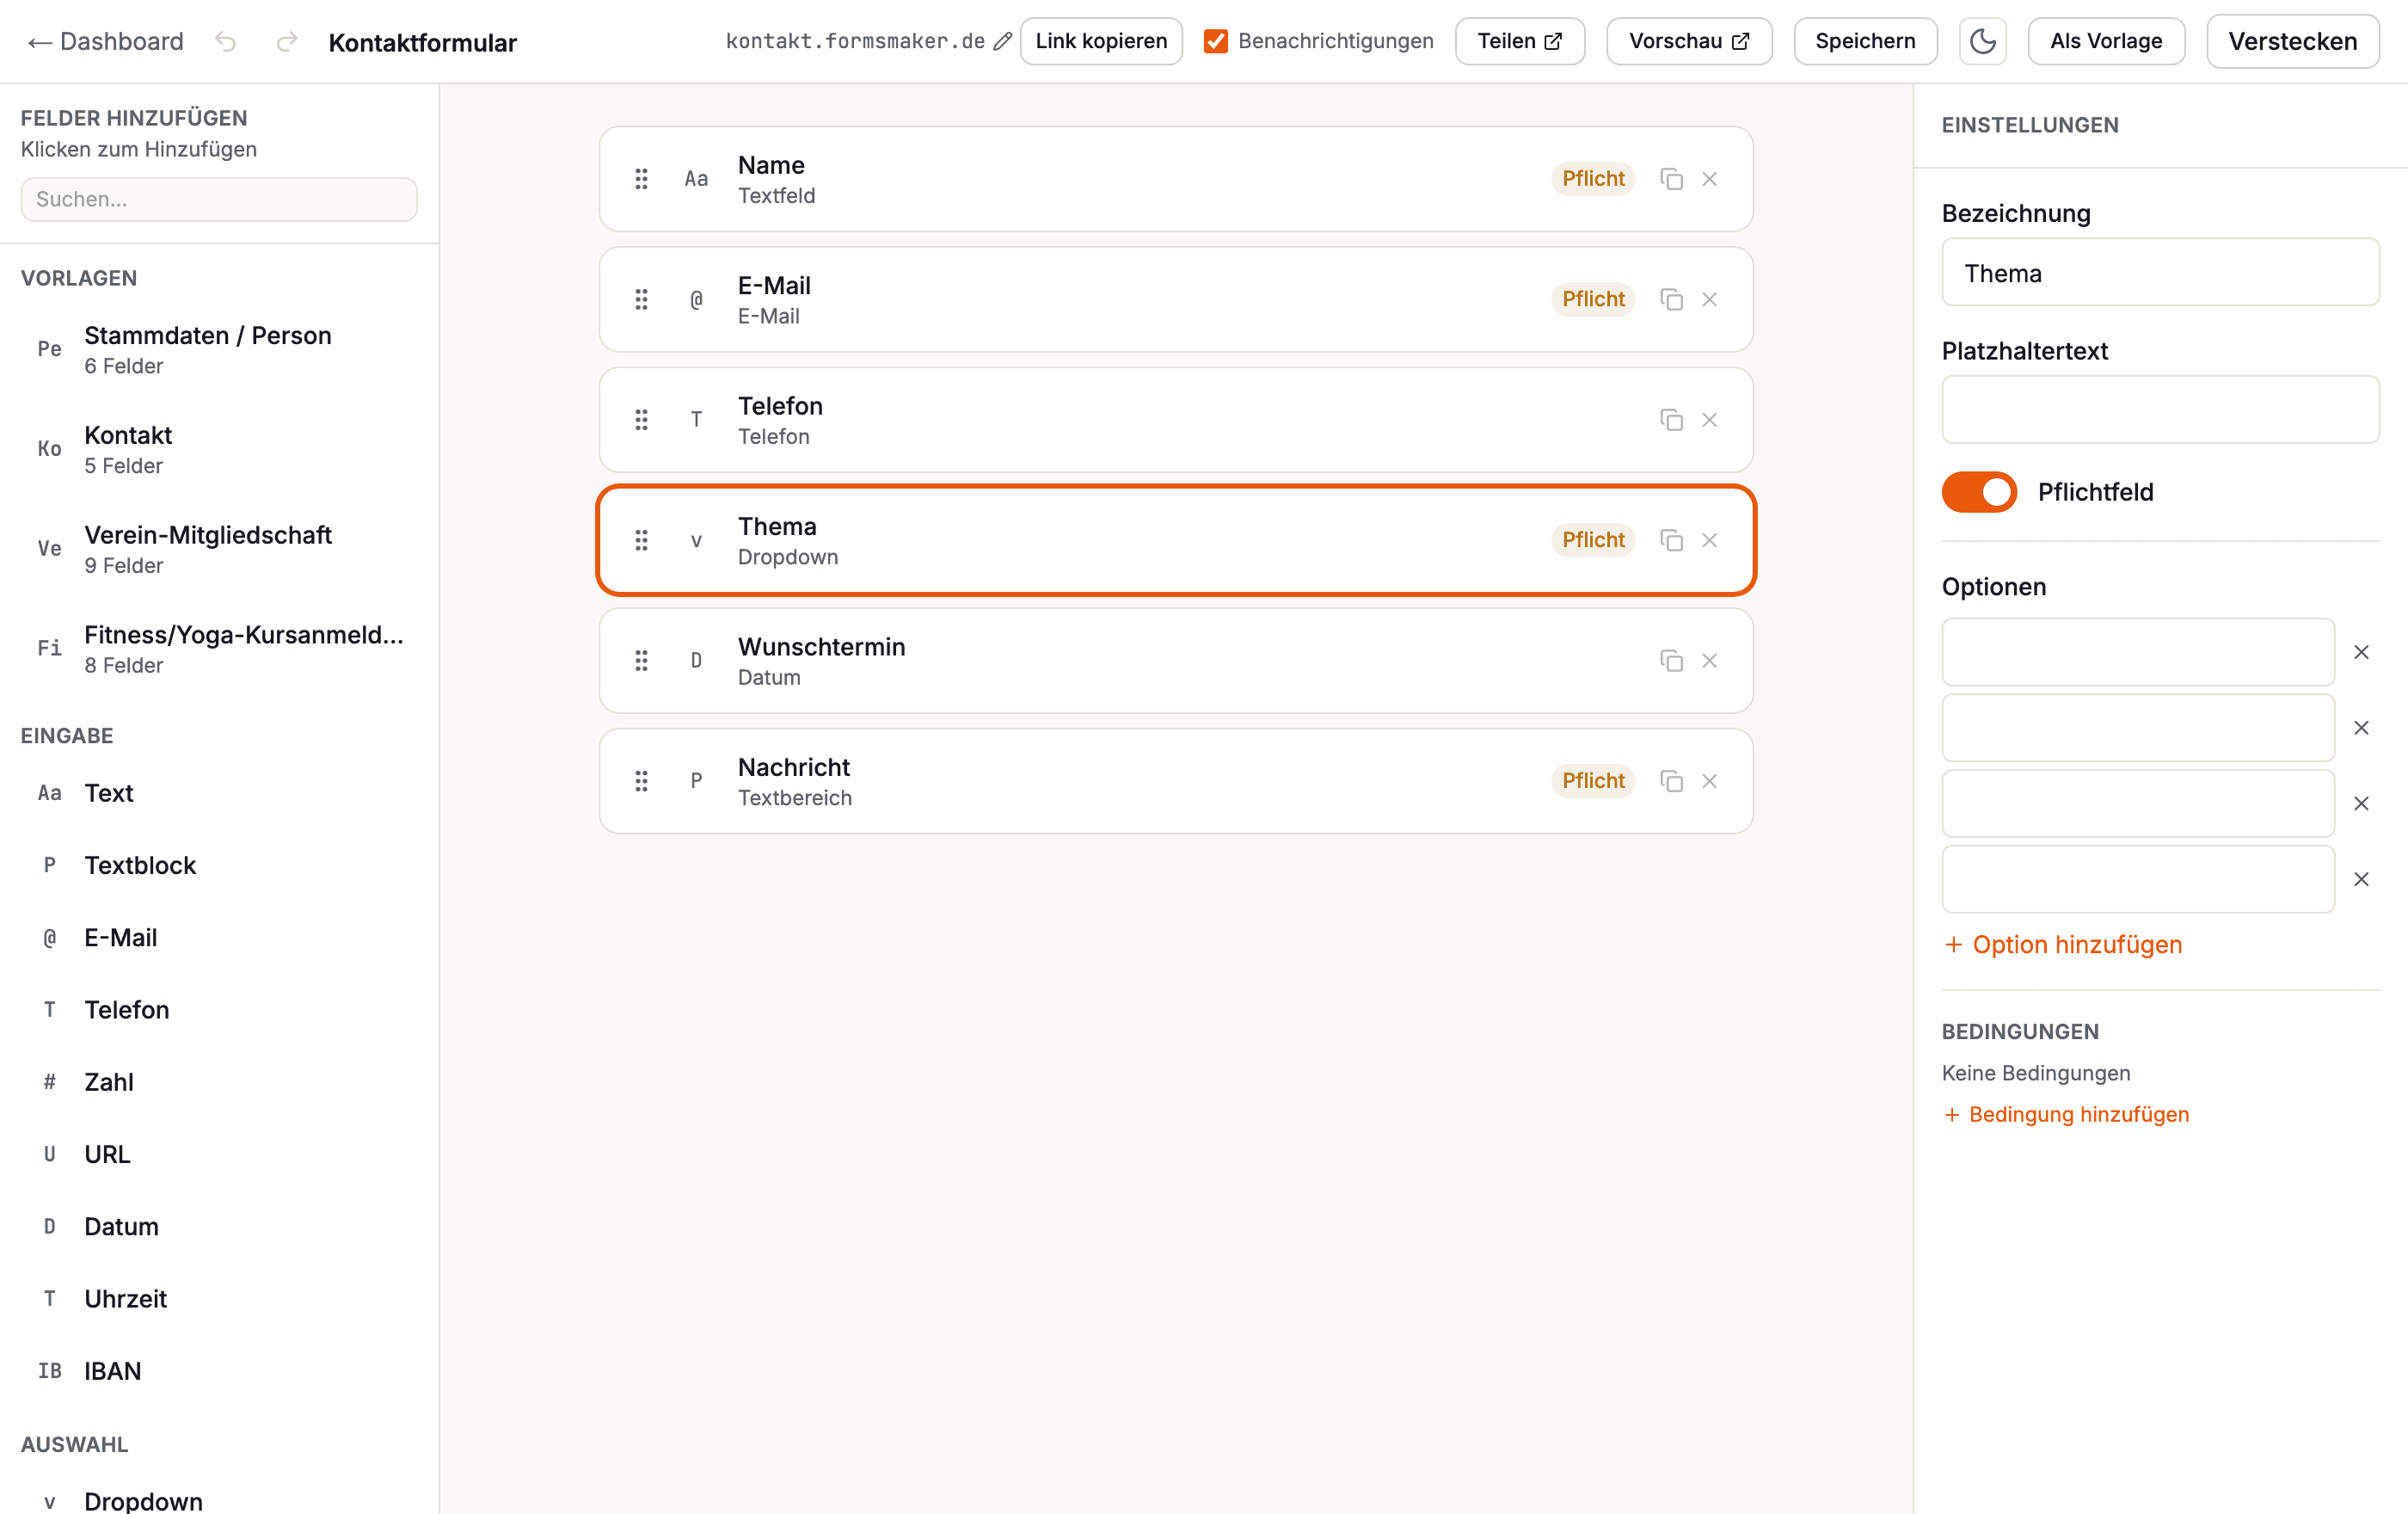Open the Vorschau preview
Image resolution: width=2408 pixels, height=1514 pixels.
point(1689,41)
